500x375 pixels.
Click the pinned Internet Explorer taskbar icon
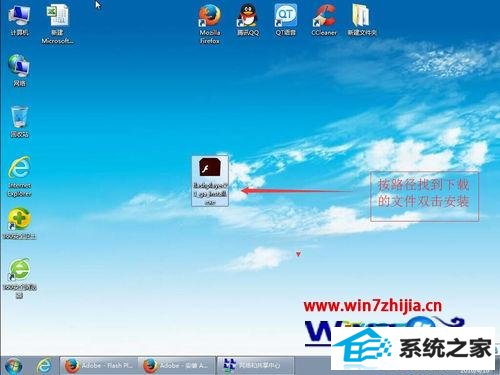click(x=44, y=366)
